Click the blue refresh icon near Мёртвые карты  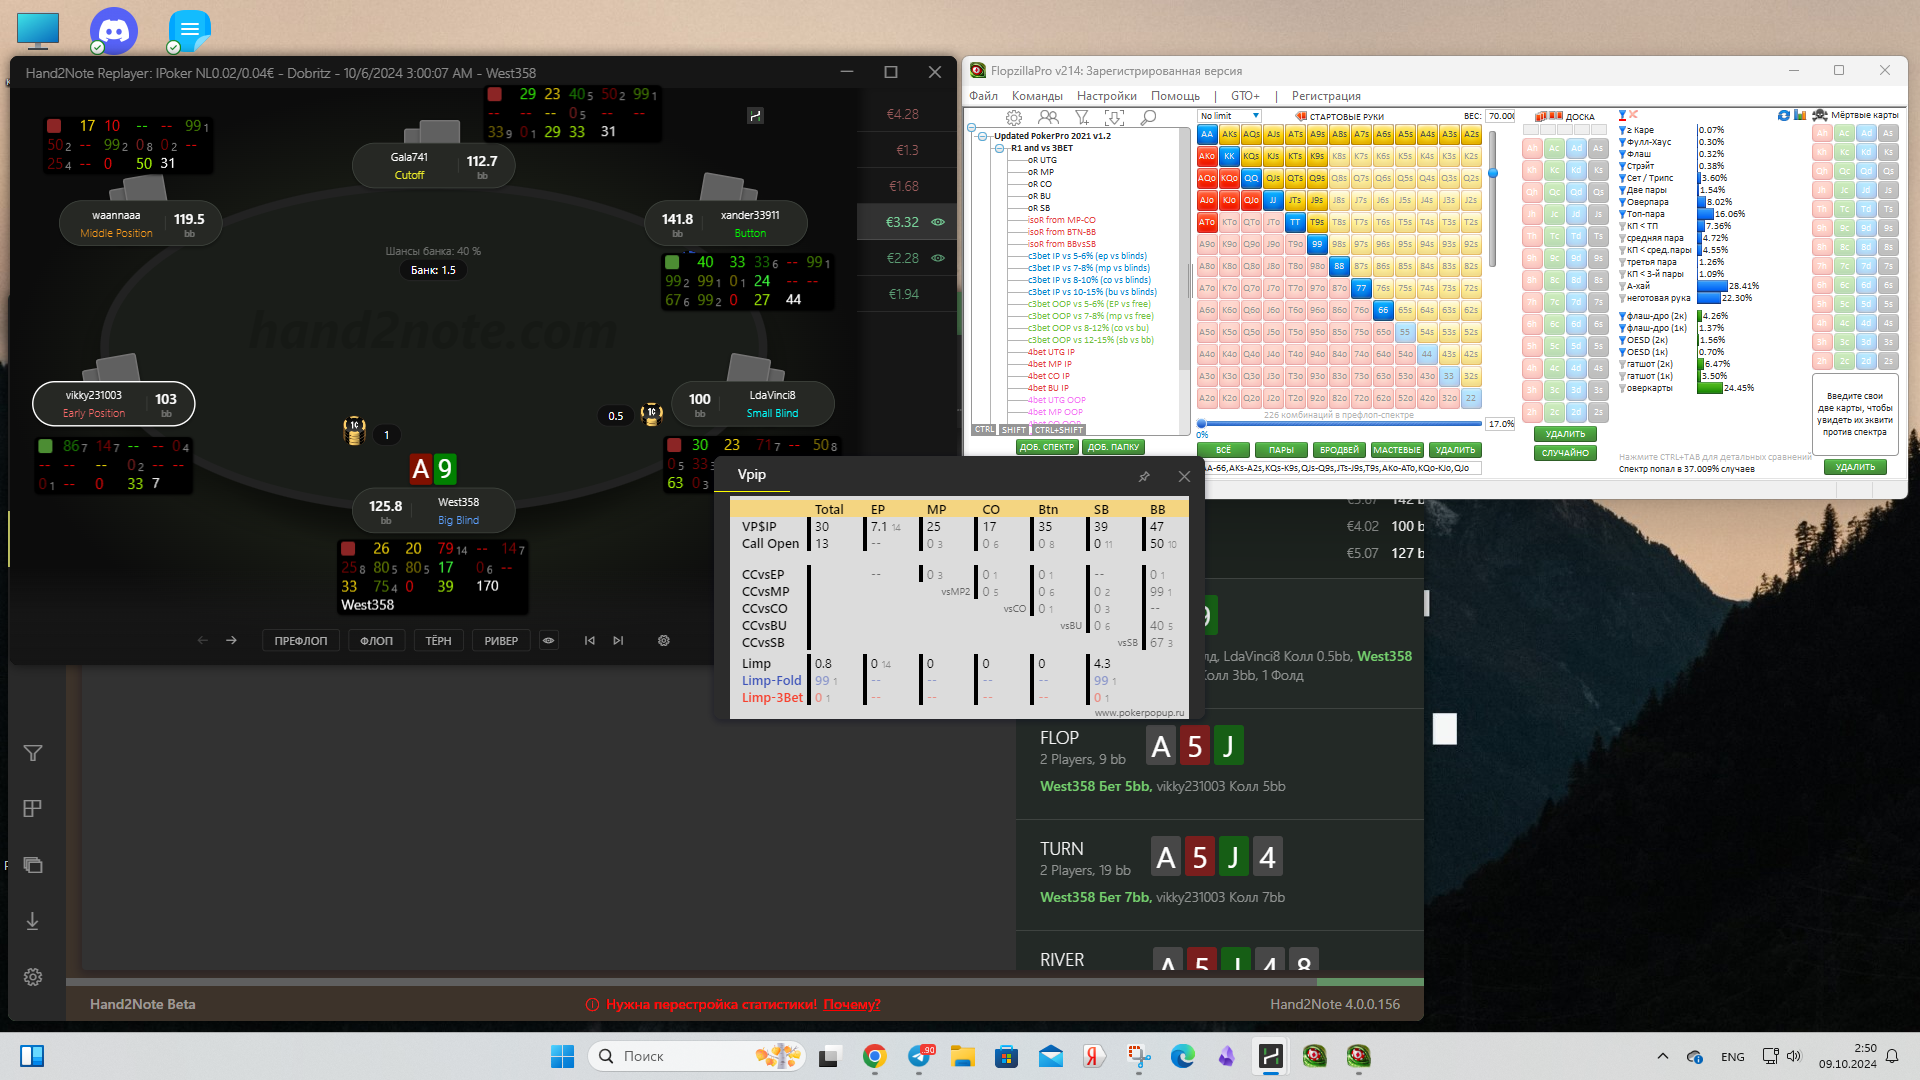click(x=1784, y=116)
